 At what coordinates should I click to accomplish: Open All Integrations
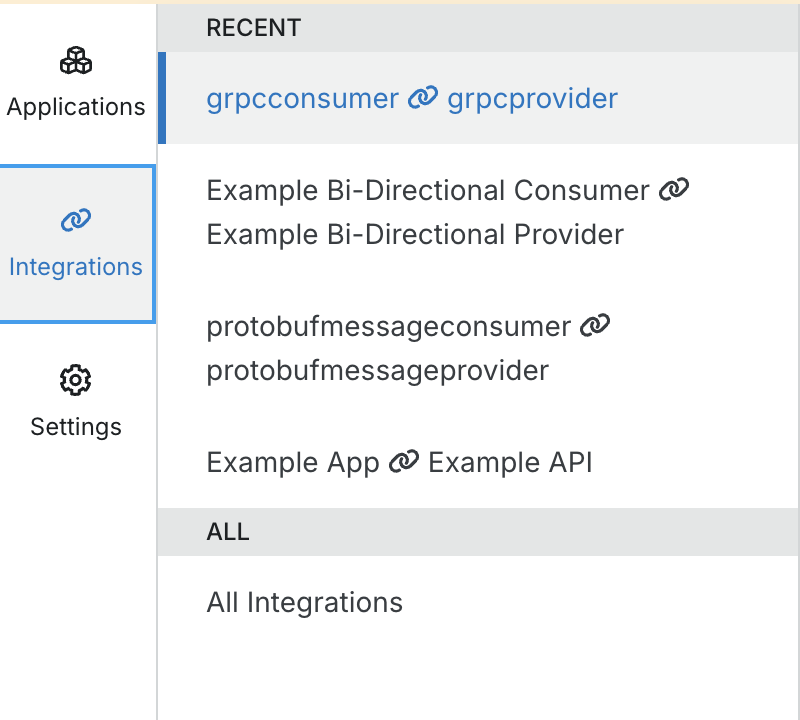(304, 602)
